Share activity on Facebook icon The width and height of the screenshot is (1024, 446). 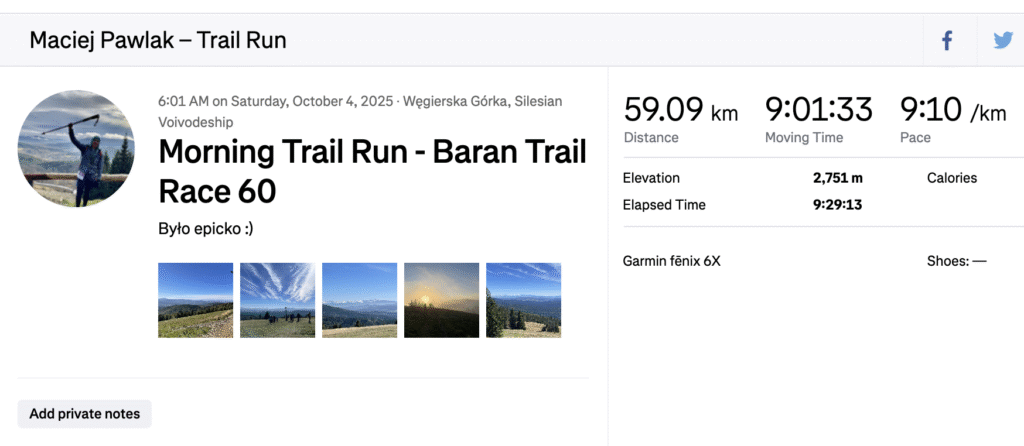click(x=946, y=41)
